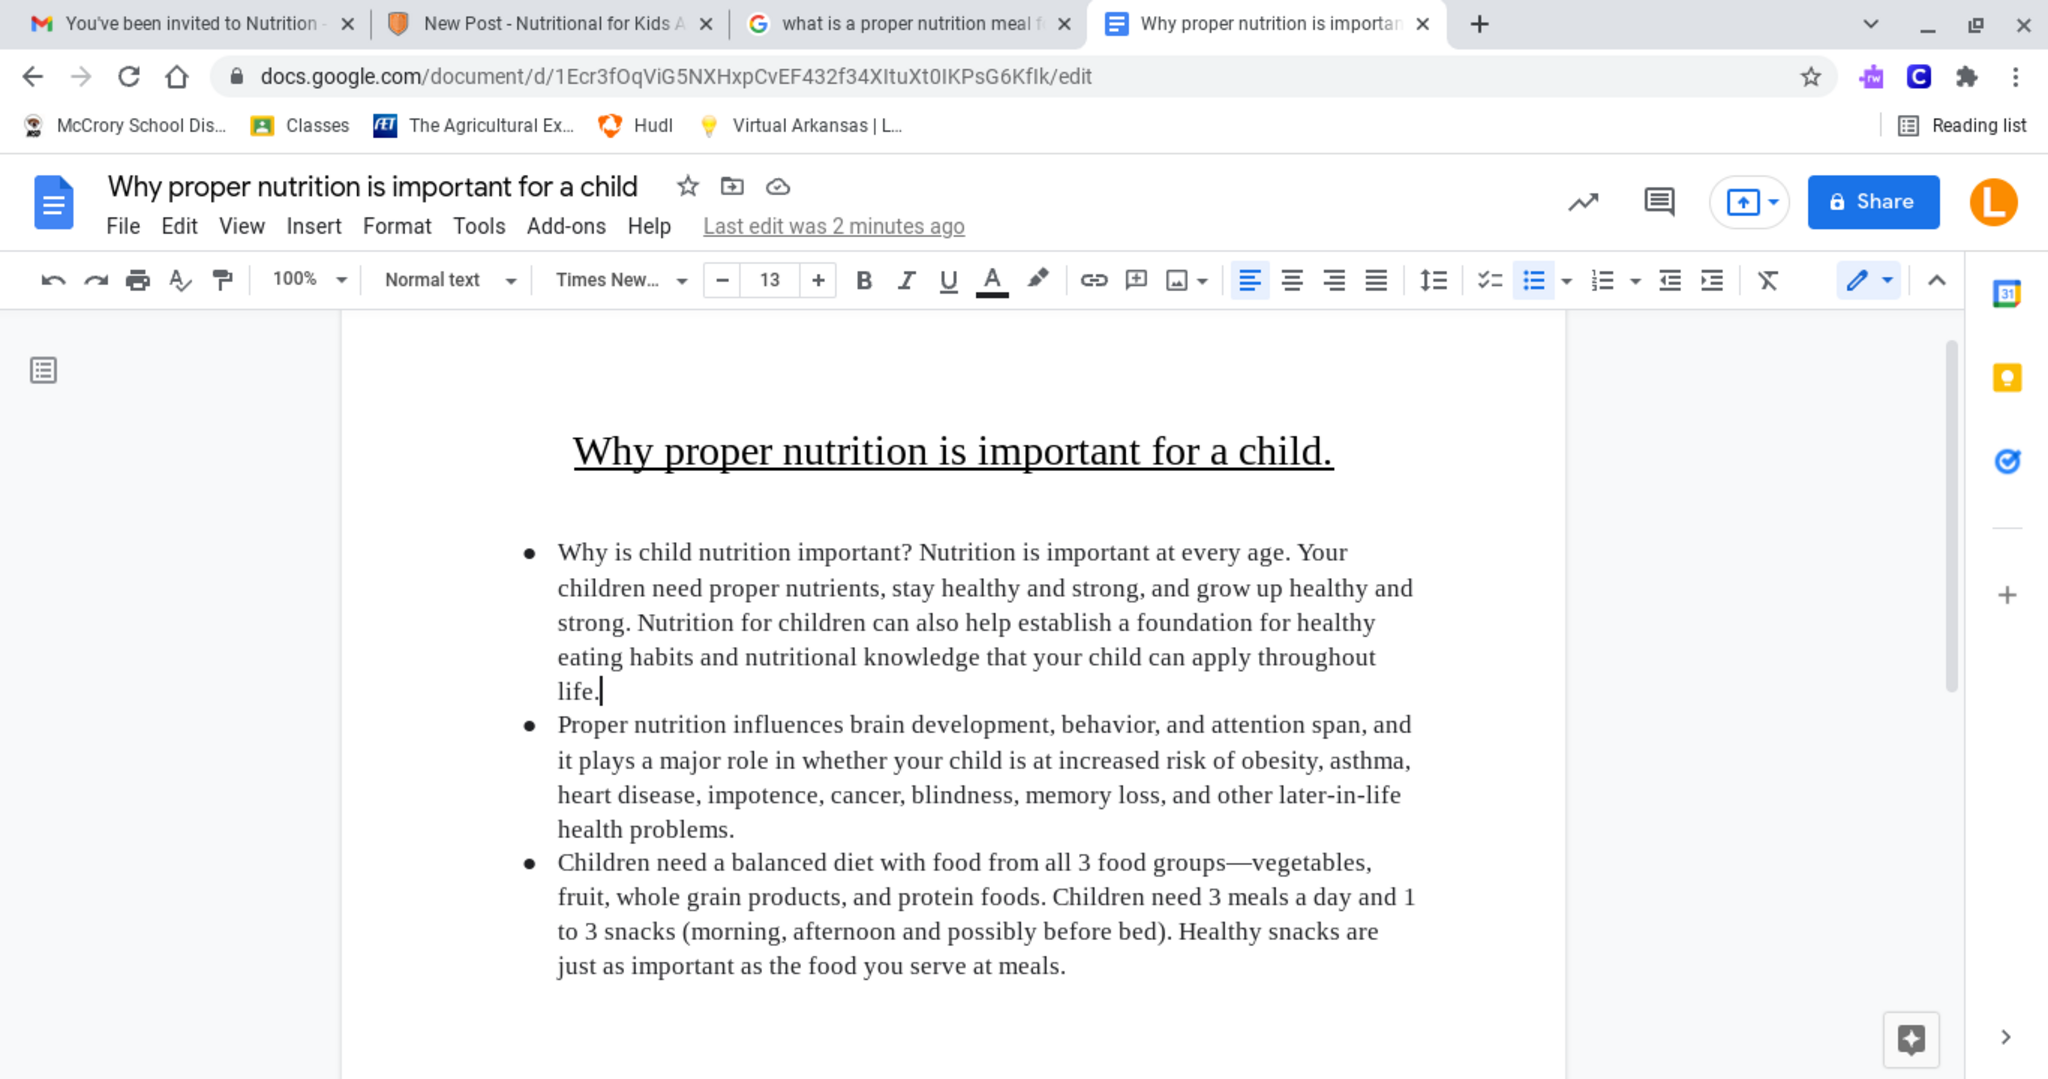2048x1079 pixels.
Task: Click the insert link icon
Action: [1093, 281]
